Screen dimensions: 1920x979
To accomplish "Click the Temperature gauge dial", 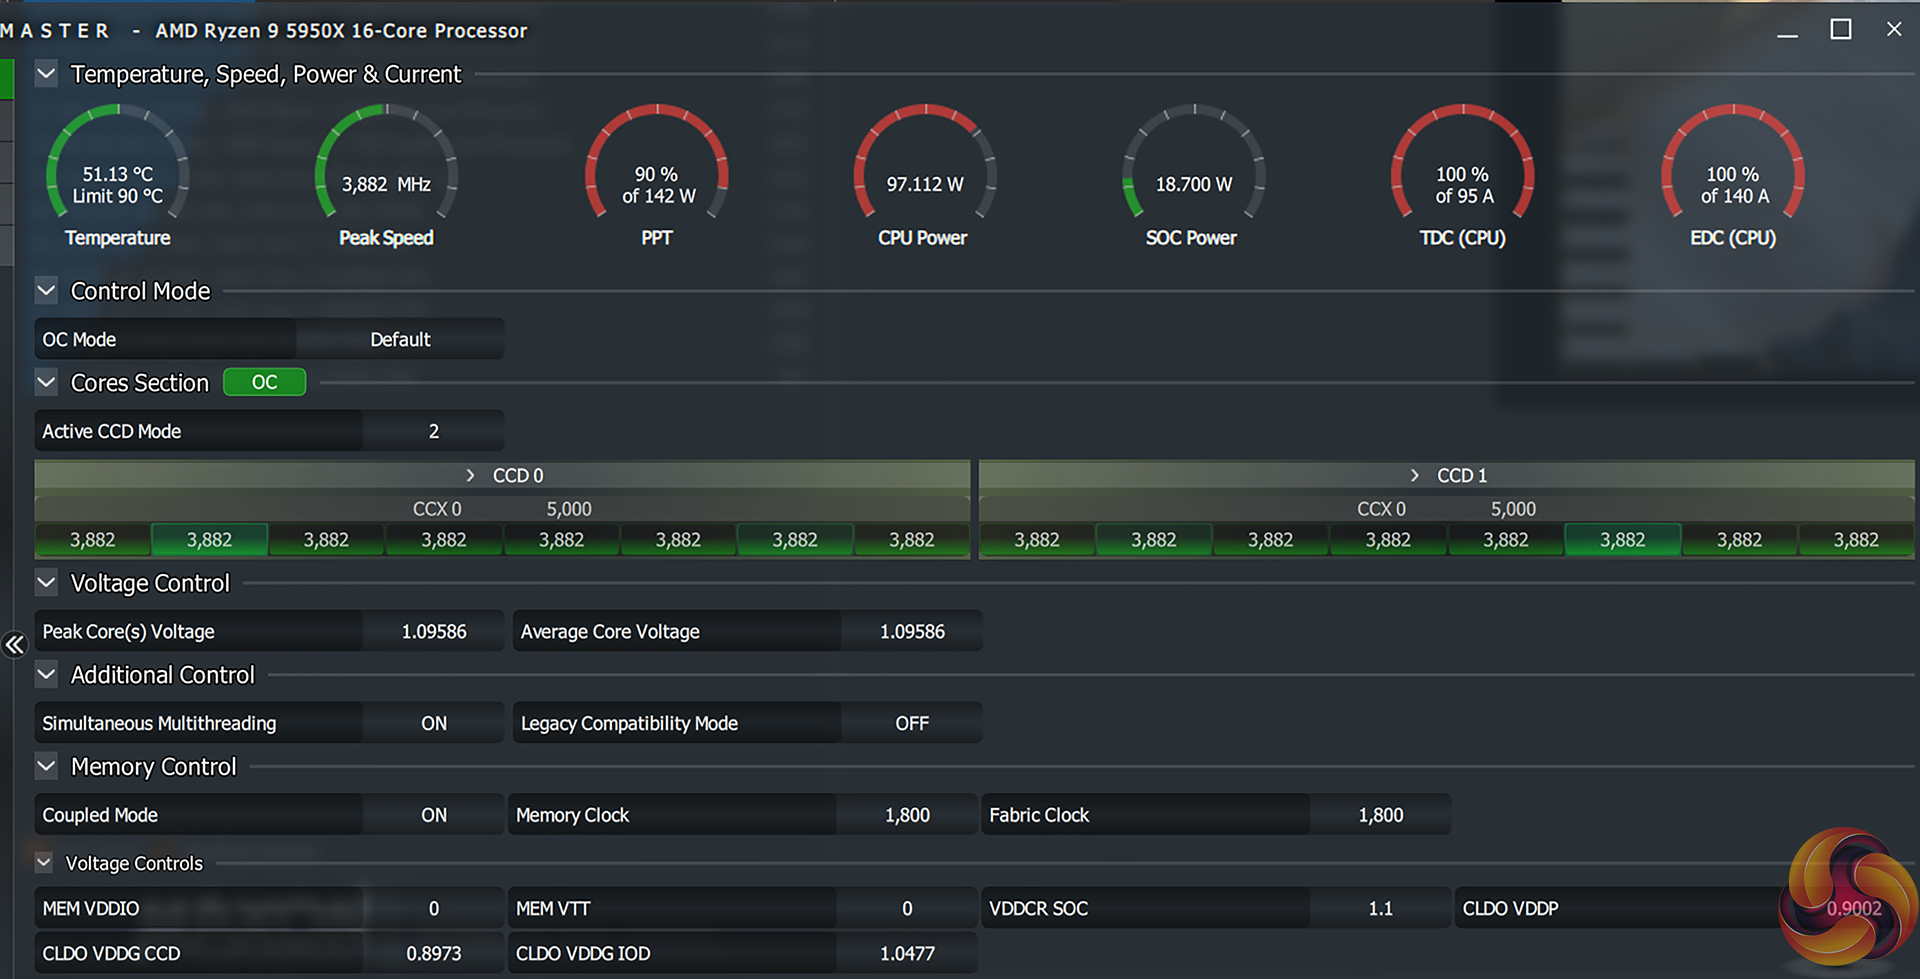I will tap(117, 164).
